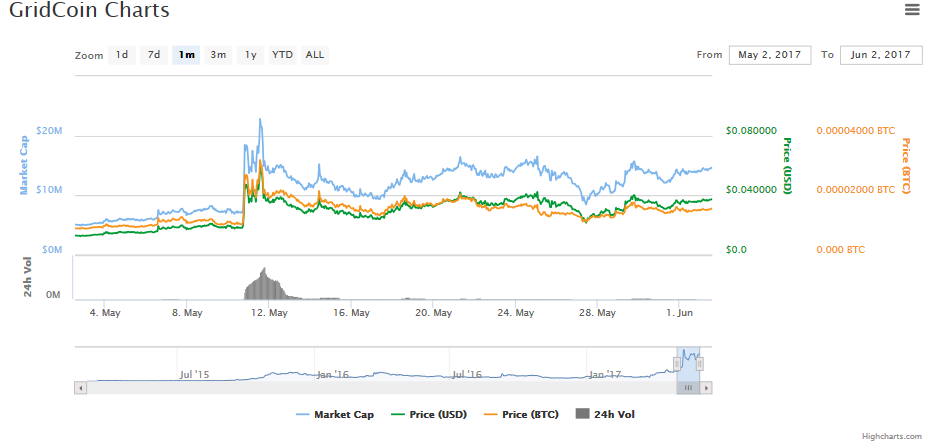The width and height of the screenshot is (939, 443).
Task: Toggle Market Cap series in legend
Action: point(335,414)
